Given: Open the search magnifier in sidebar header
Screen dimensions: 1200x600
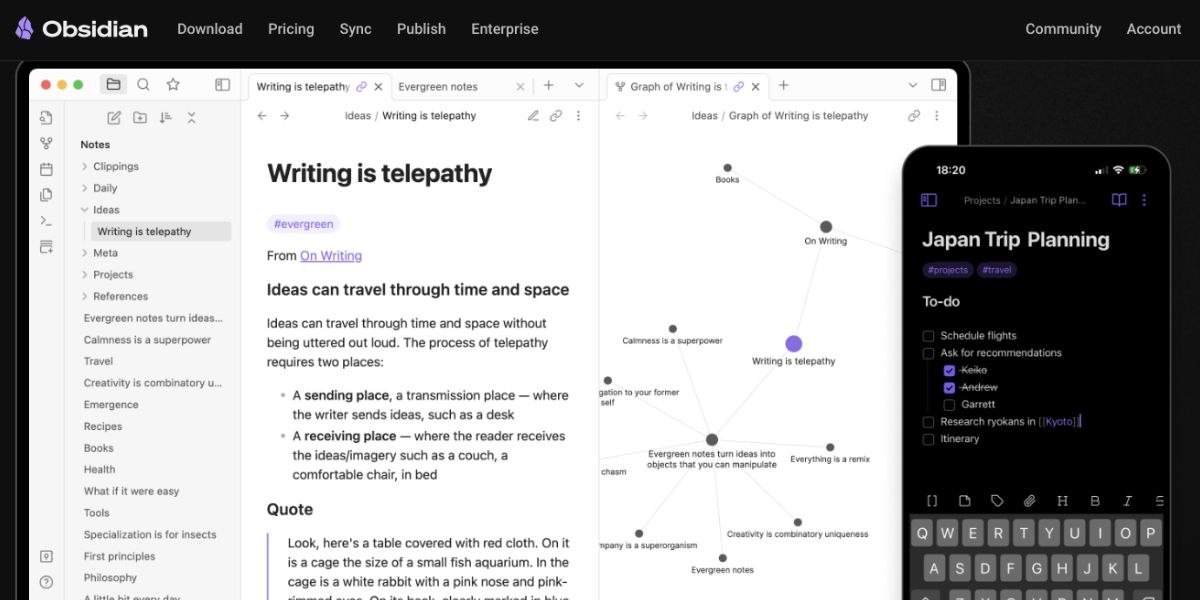Looking at the screenshot, I should click(x=143, y=85).
